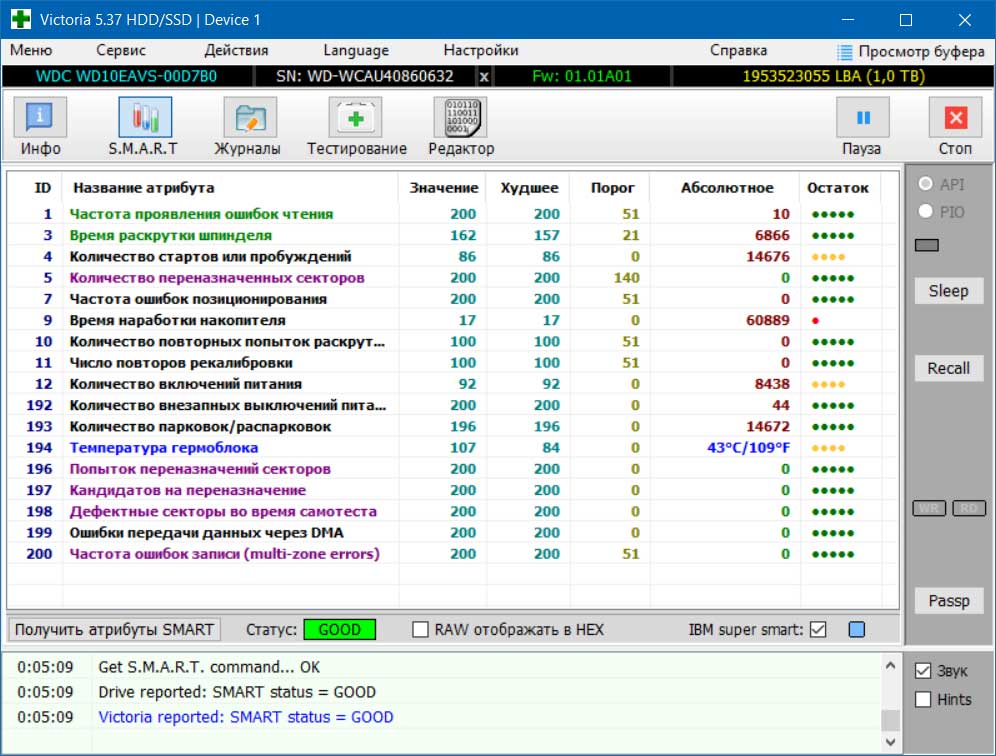This screenshot has height=756, width=996.
Task: Open the Справка menu
Action: click(x=738, y=50)
